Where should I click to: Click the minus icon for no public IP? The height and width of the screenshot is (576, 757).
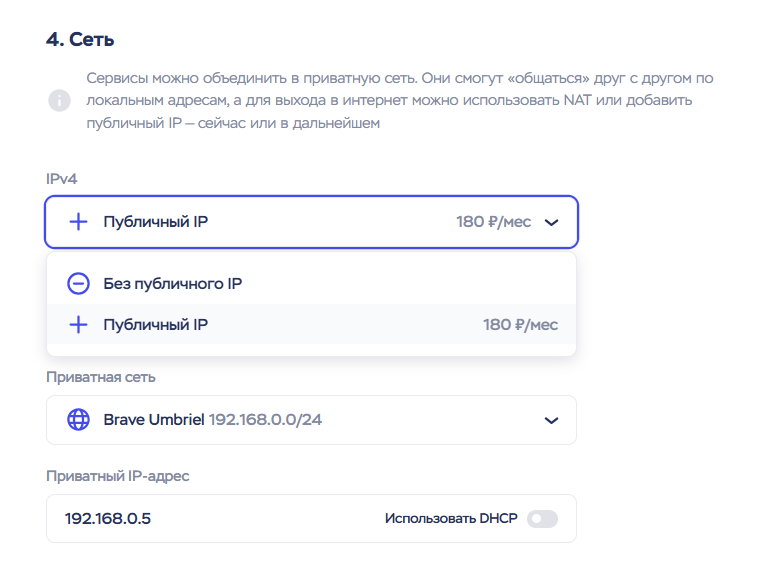[78, 284]
